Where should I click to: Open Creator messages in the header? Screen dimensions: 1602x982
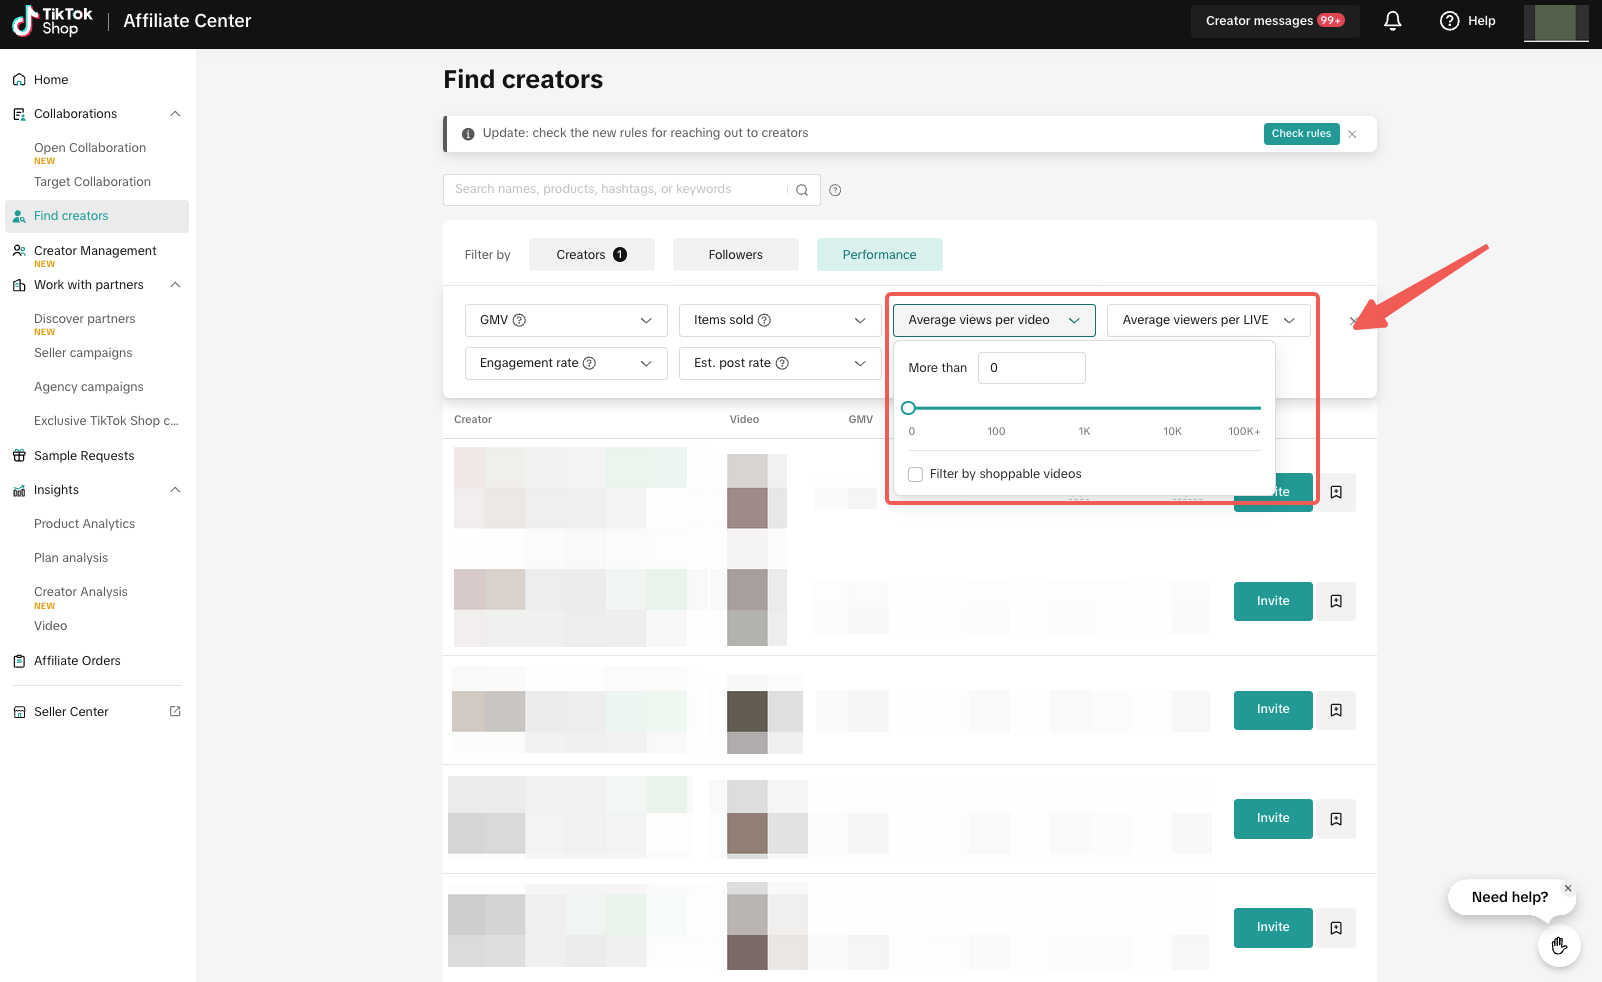(x=1274, y=21)
